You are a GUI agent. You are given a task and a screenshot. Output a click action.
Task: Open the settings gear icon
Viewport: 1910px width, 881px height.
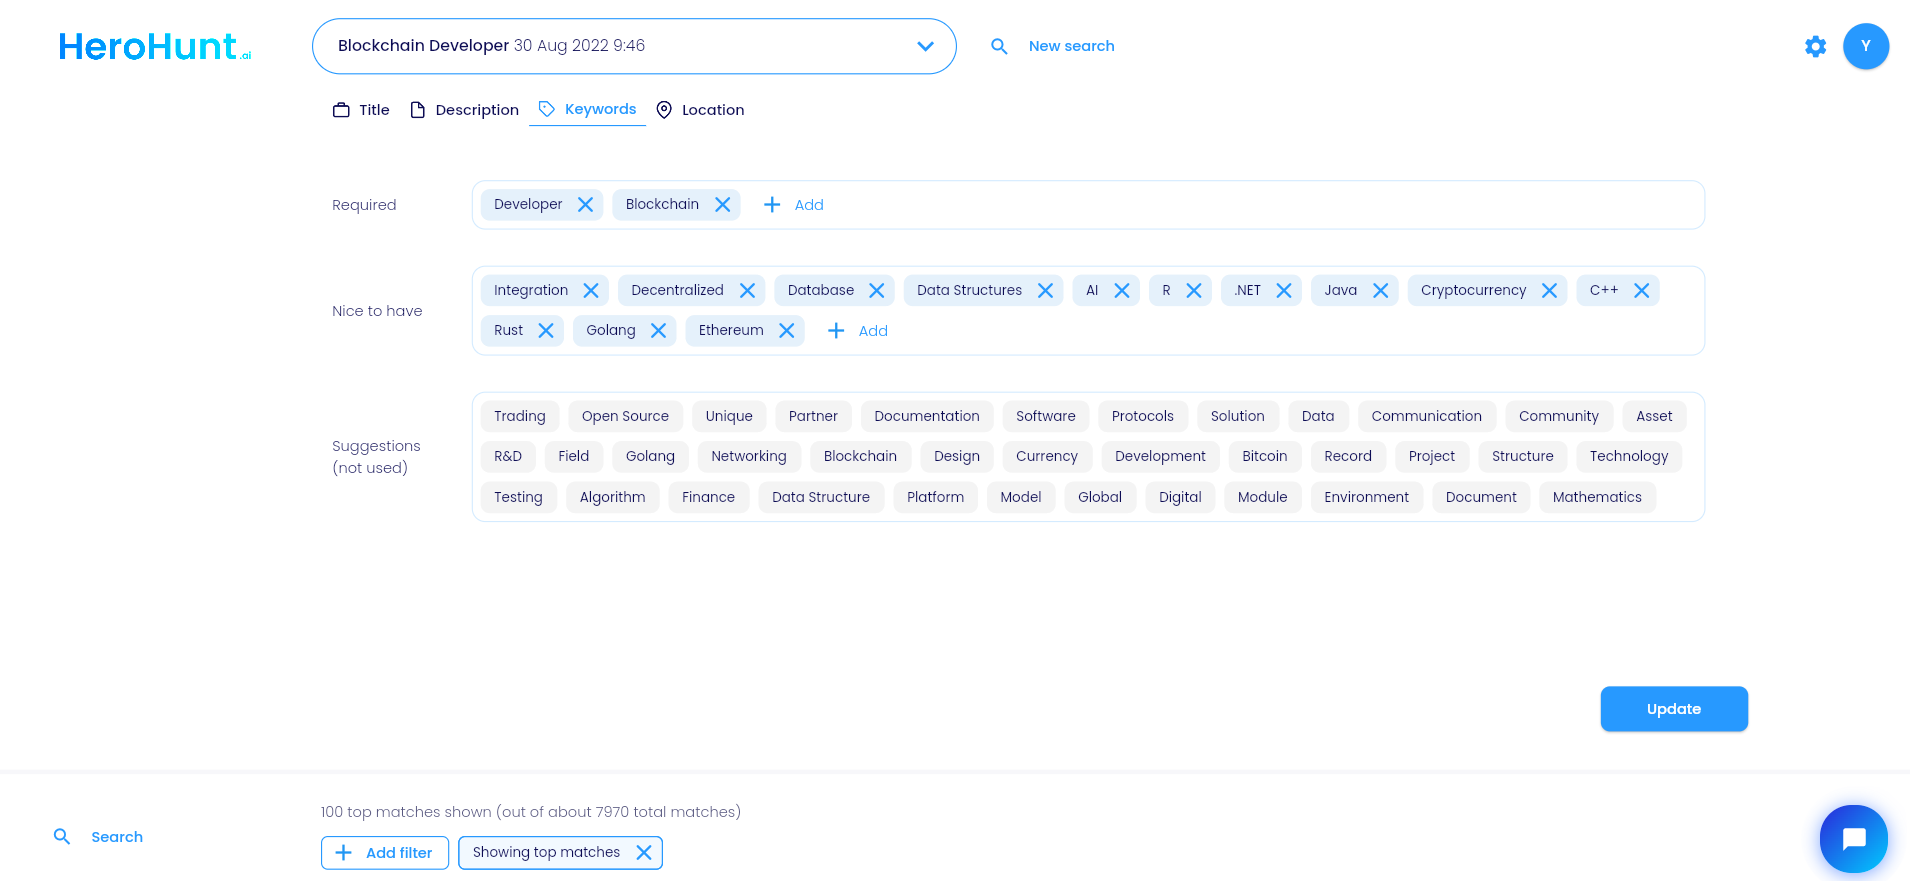(1815, 46)
